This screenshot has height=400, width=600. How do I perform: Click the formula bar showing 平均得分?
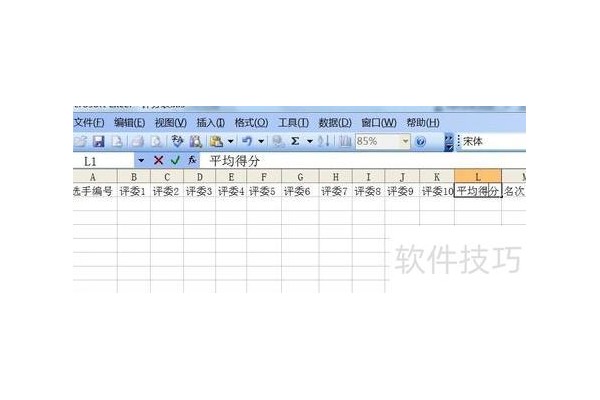click(363, 161)
